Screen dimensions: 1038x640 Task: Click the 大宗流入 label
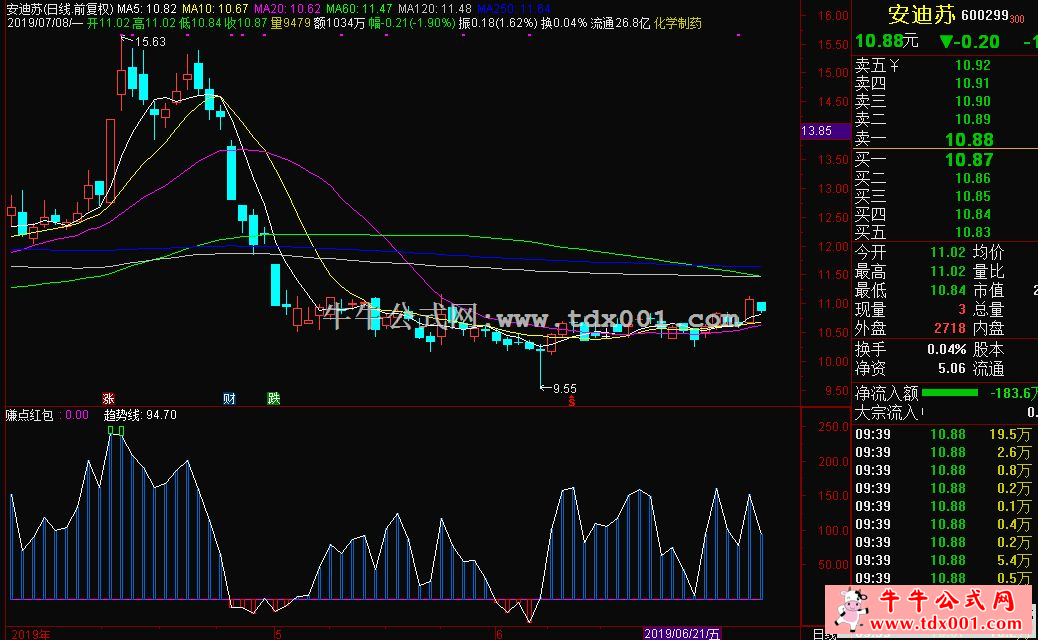pos(886,412)
